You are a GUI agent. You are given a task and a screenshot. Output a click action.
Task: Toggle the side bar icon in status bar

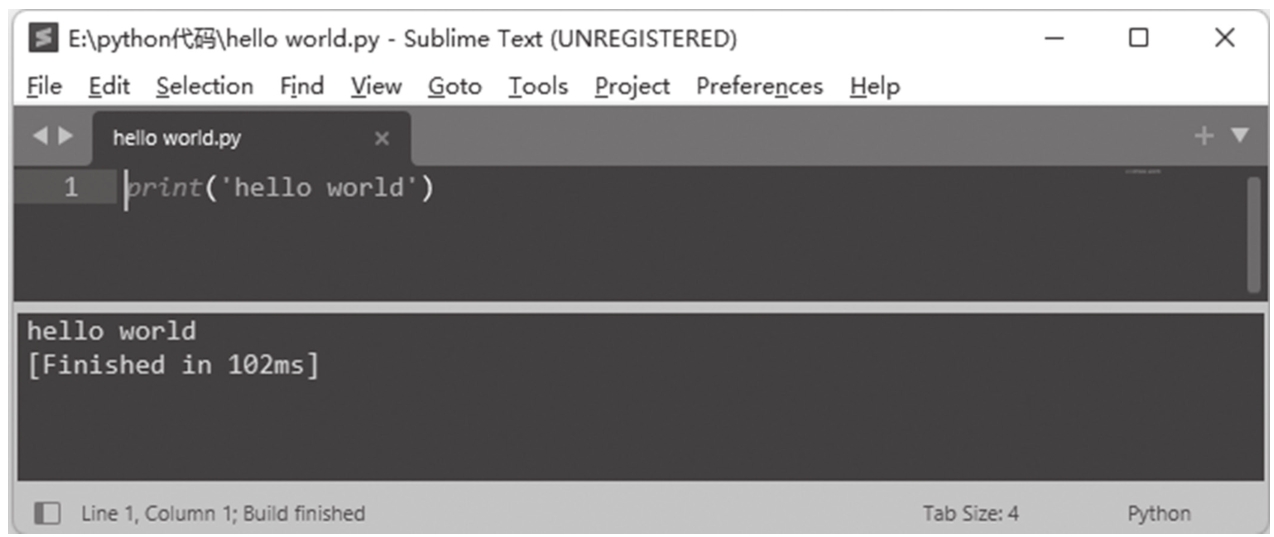tap(46, 514)
